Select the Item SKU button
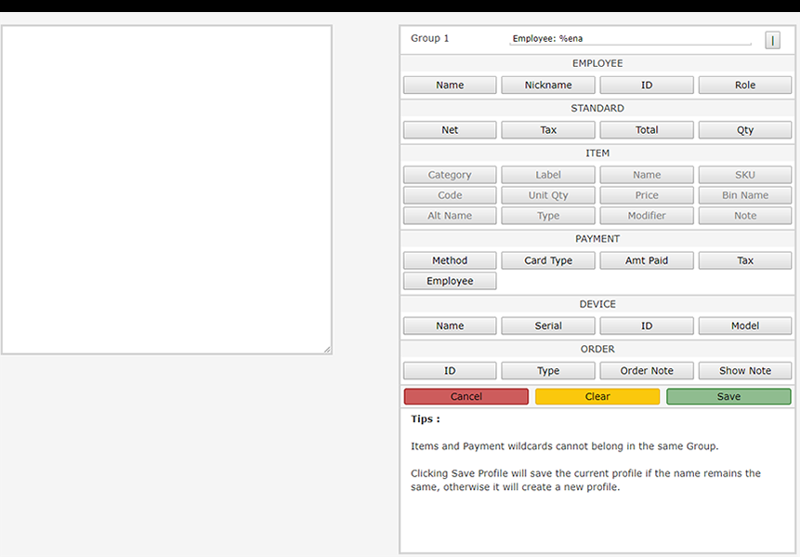This screenshot has height=557, width=800. [745, 175]
